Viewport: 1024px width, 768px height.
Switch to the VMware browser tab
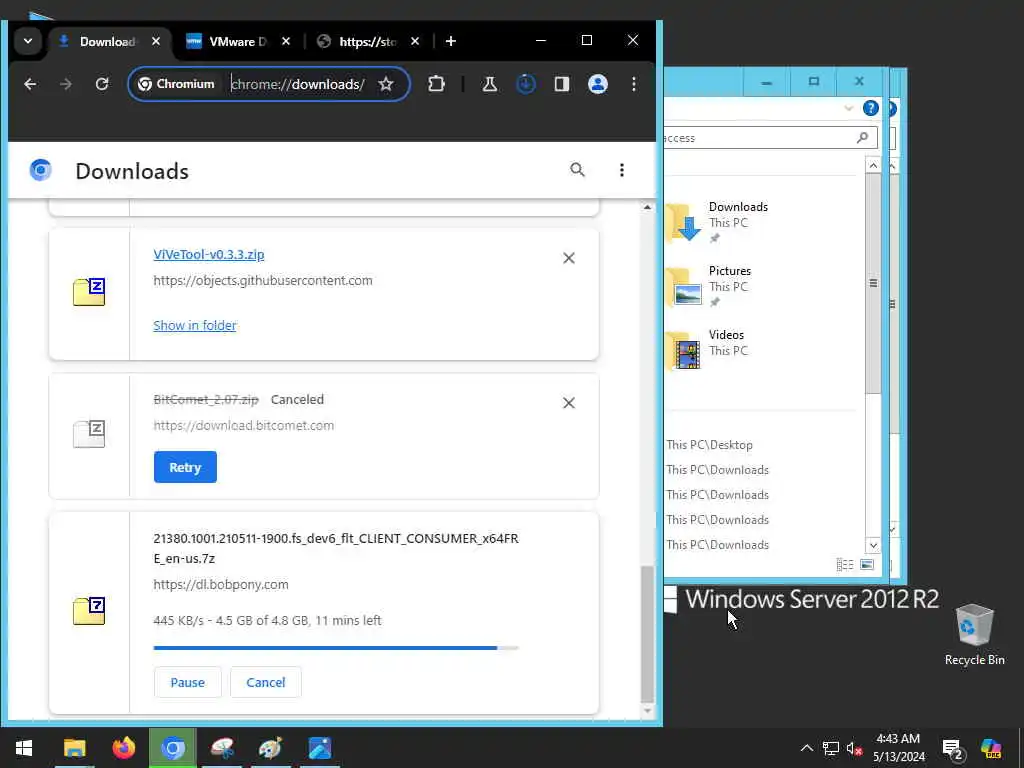[237, 42]
